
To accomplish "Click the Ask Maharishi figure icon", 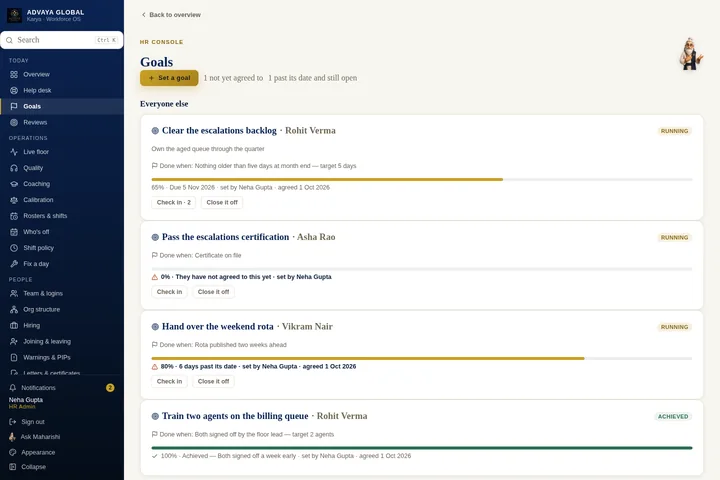I will coord(12,437).
